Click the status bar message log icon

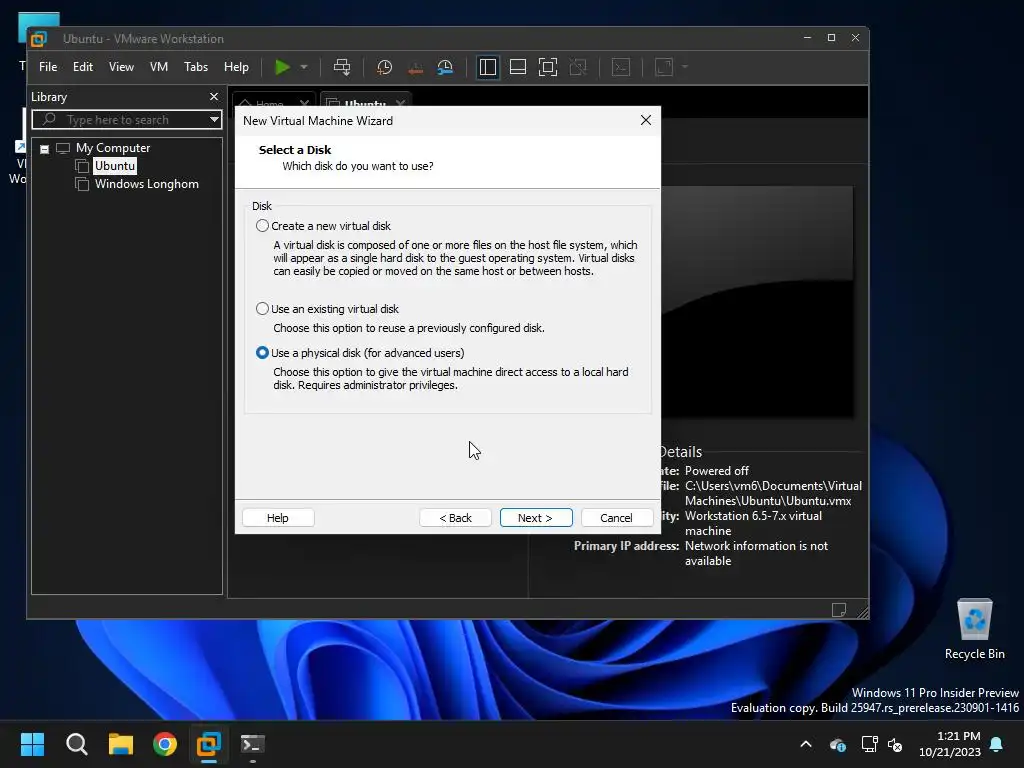tap(839, 610)
